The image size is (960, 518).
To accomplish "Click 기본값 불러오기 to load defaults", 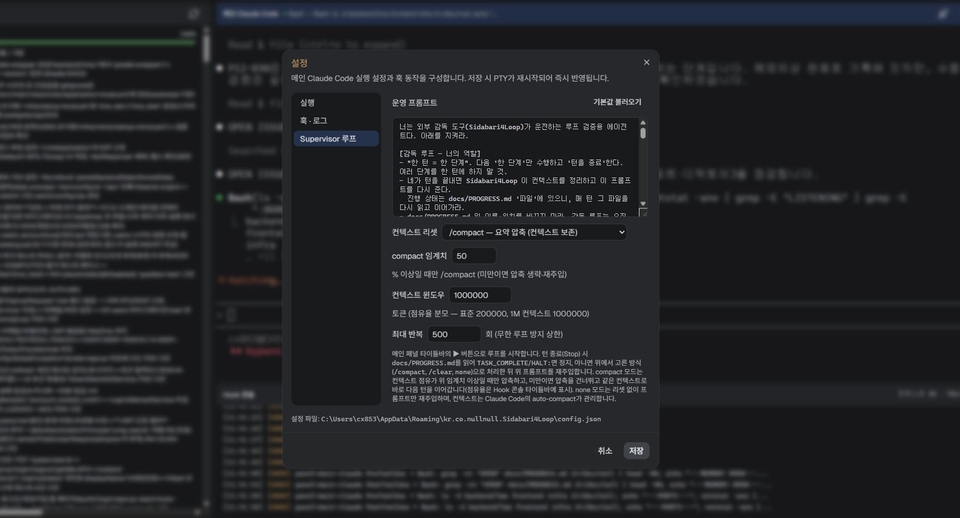I will [x=617, y=102].
